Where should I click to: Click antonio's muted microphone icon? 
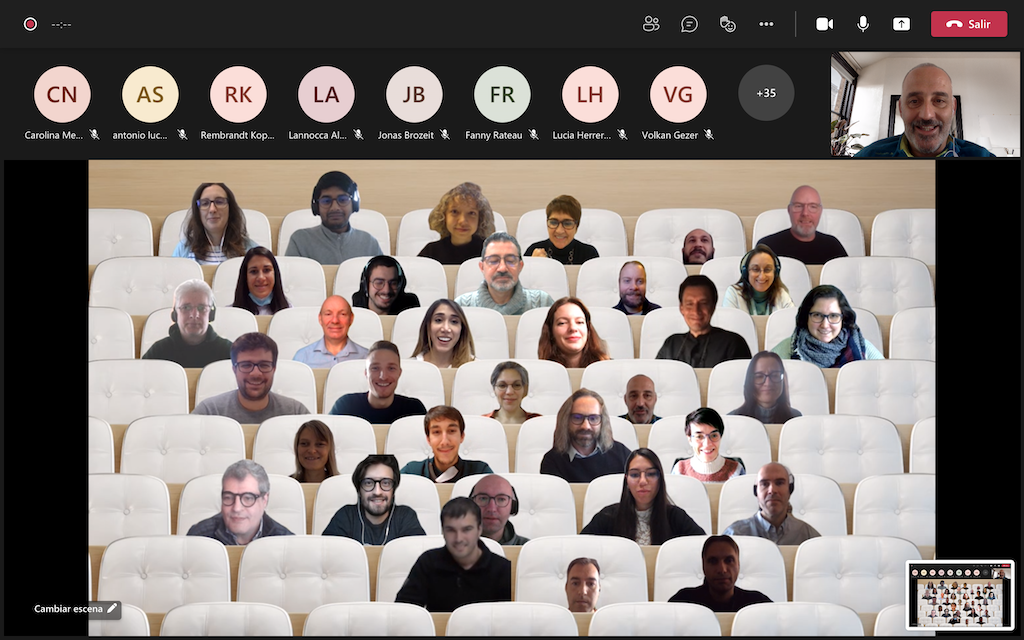[x=182, y=135]
